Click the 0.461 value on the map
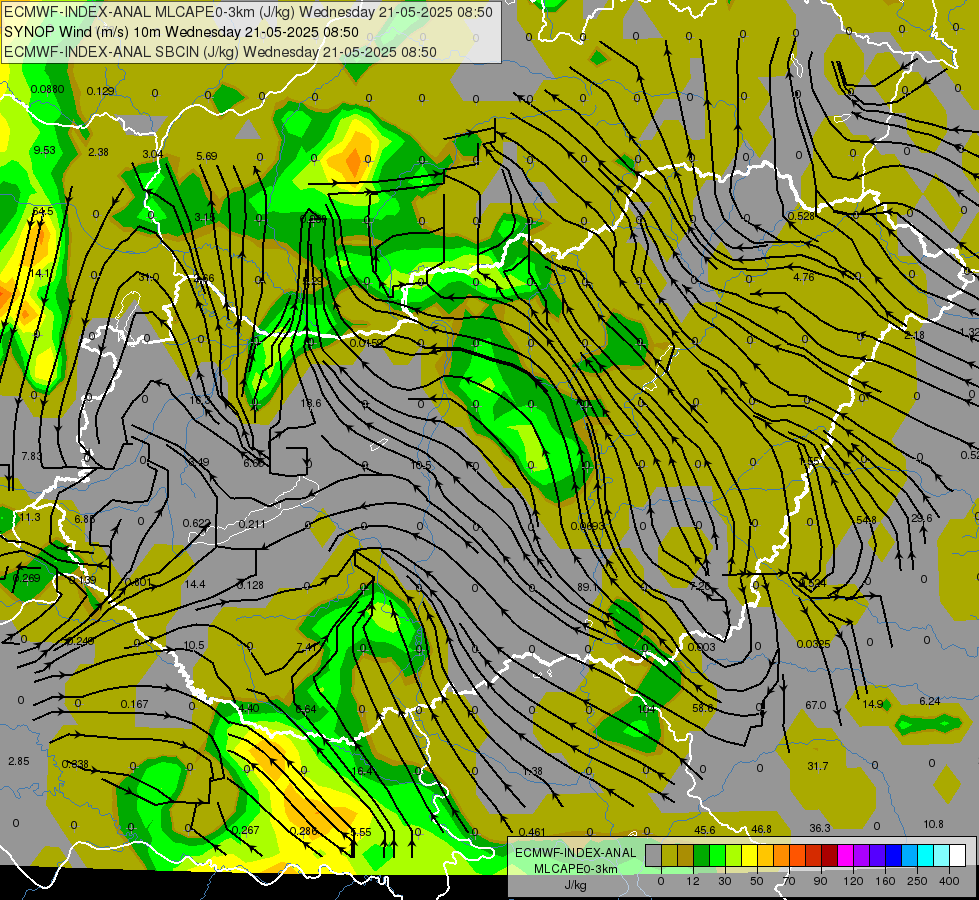This screenshot has width=979, height=900. pyautogui.click(x=532, y=832)
